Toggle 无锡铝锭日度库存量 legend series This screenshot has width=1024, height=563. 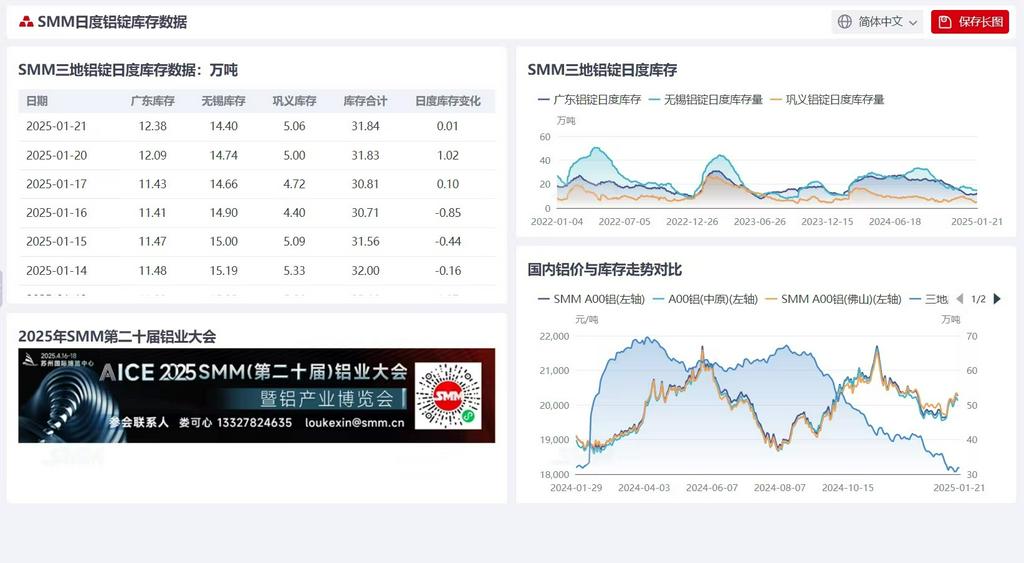pos(705,99)
